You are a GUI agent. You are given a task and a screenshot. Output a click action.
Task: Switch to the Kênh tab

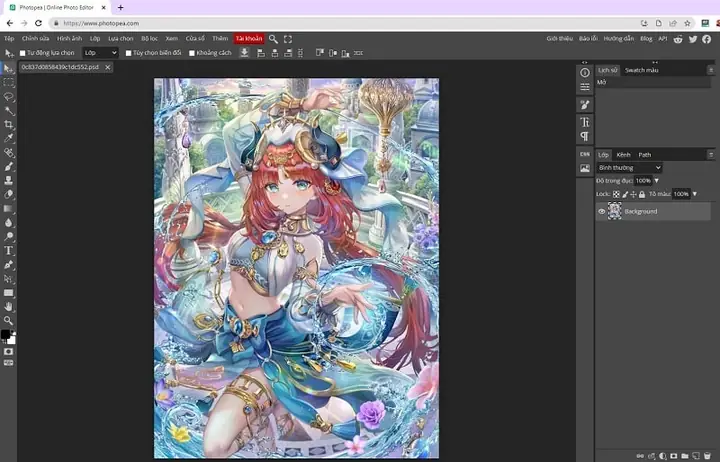[x=623, y=155]
